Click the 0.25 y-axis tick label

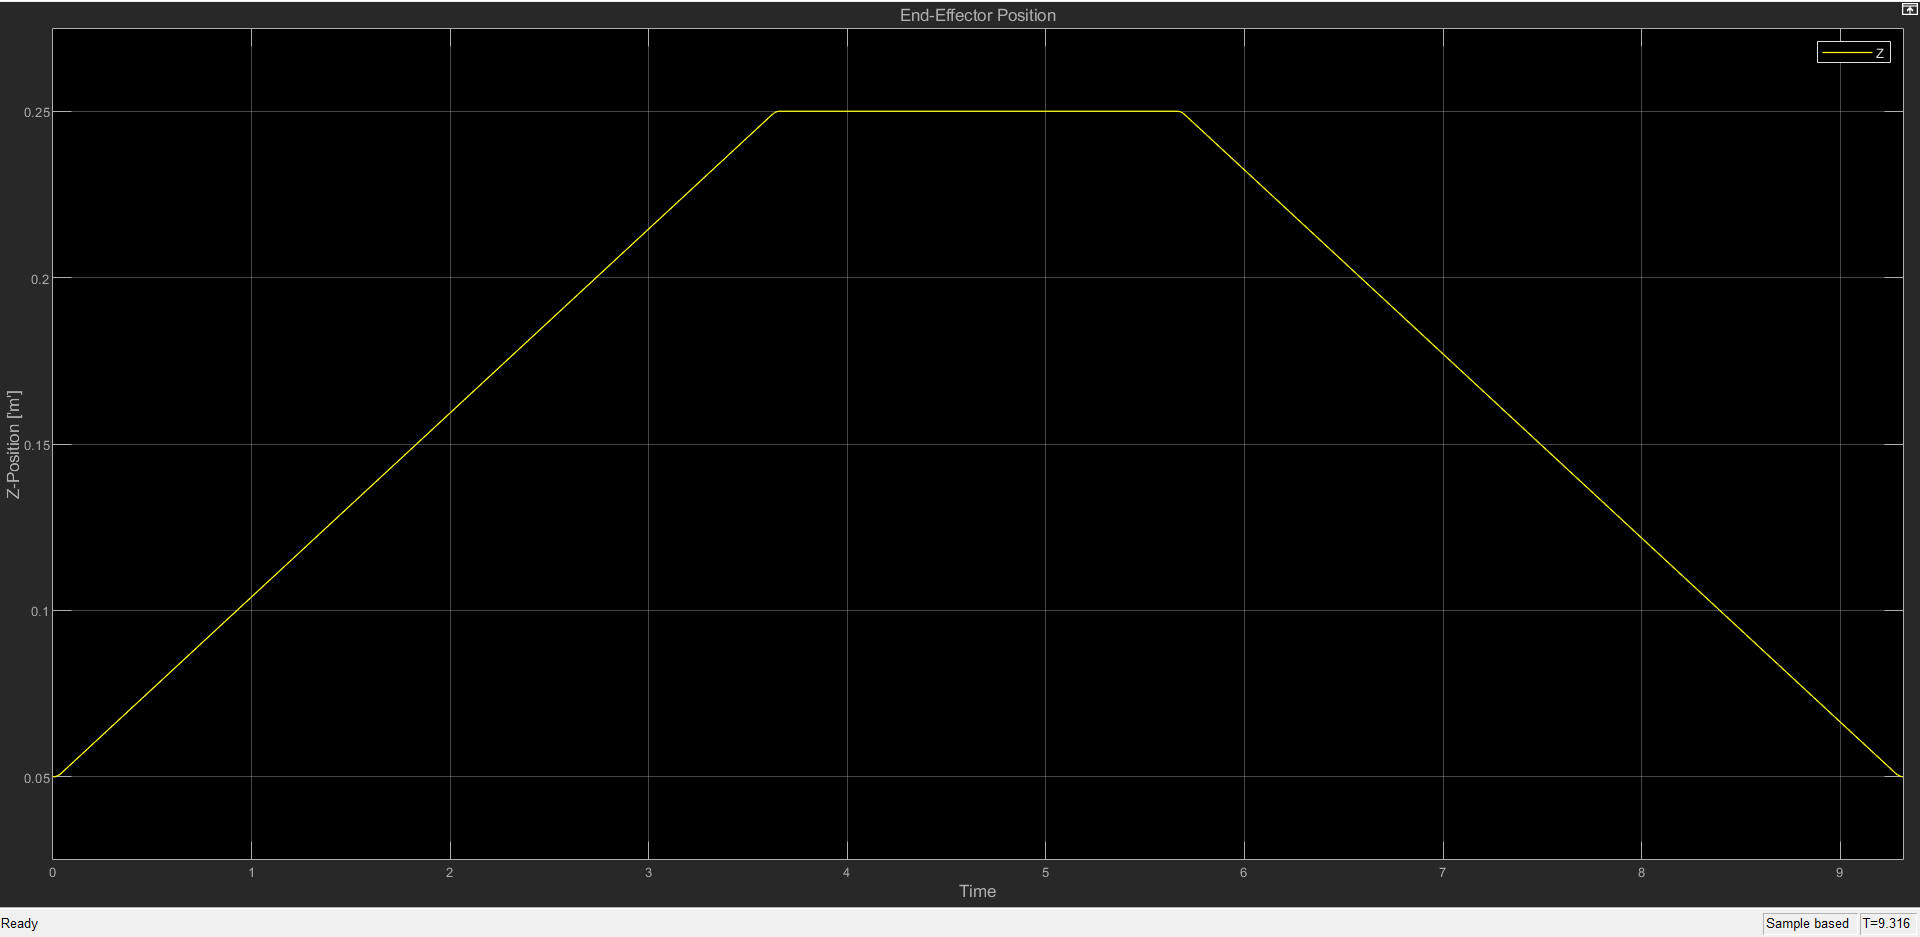(36, 112)
